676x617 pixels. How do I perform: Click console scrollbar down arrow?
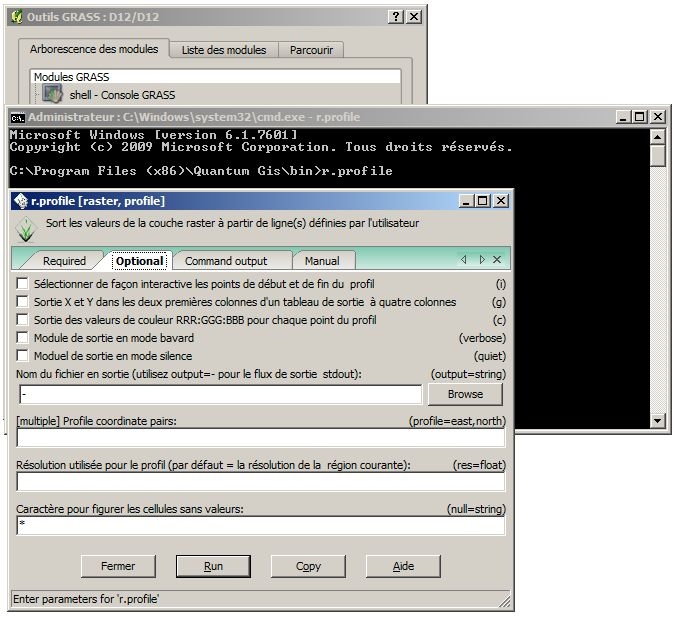point(657,420)
